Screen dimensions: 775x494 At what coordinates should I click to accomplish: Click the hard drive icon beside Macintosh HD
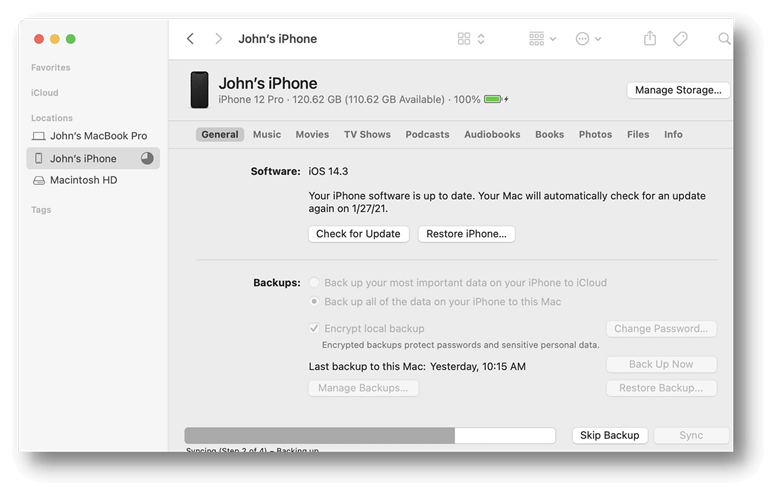pyautogui.click(x=39, y=180)
